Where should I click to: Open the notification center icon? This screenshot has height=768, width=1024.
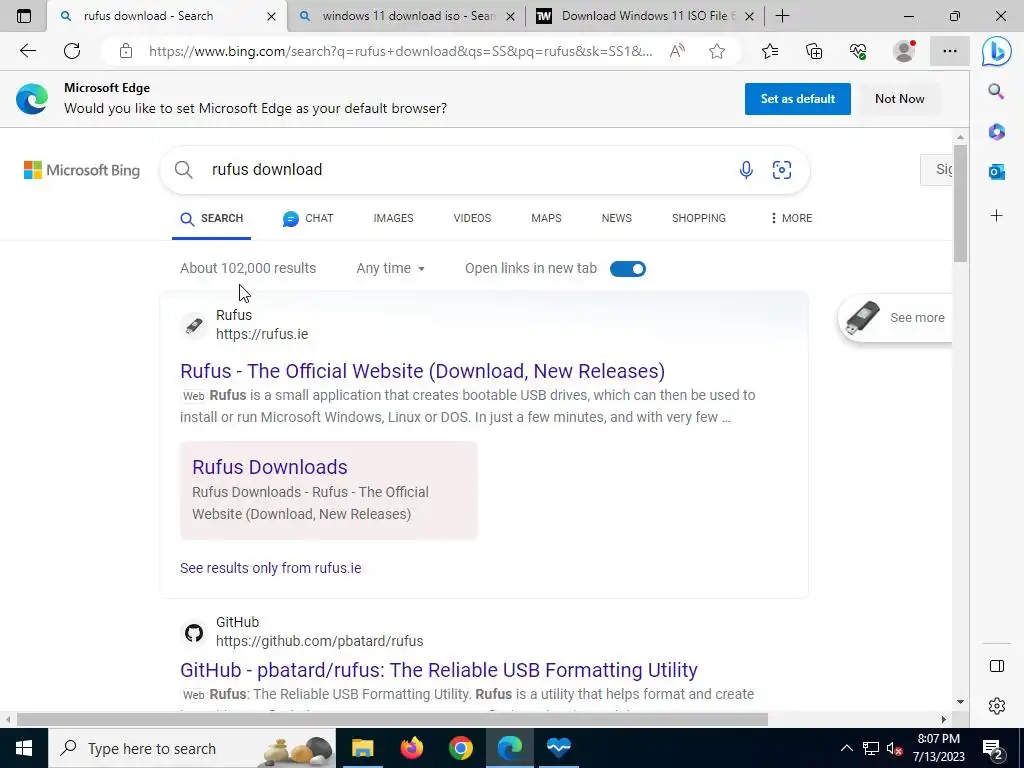click(x=993, y=749)
